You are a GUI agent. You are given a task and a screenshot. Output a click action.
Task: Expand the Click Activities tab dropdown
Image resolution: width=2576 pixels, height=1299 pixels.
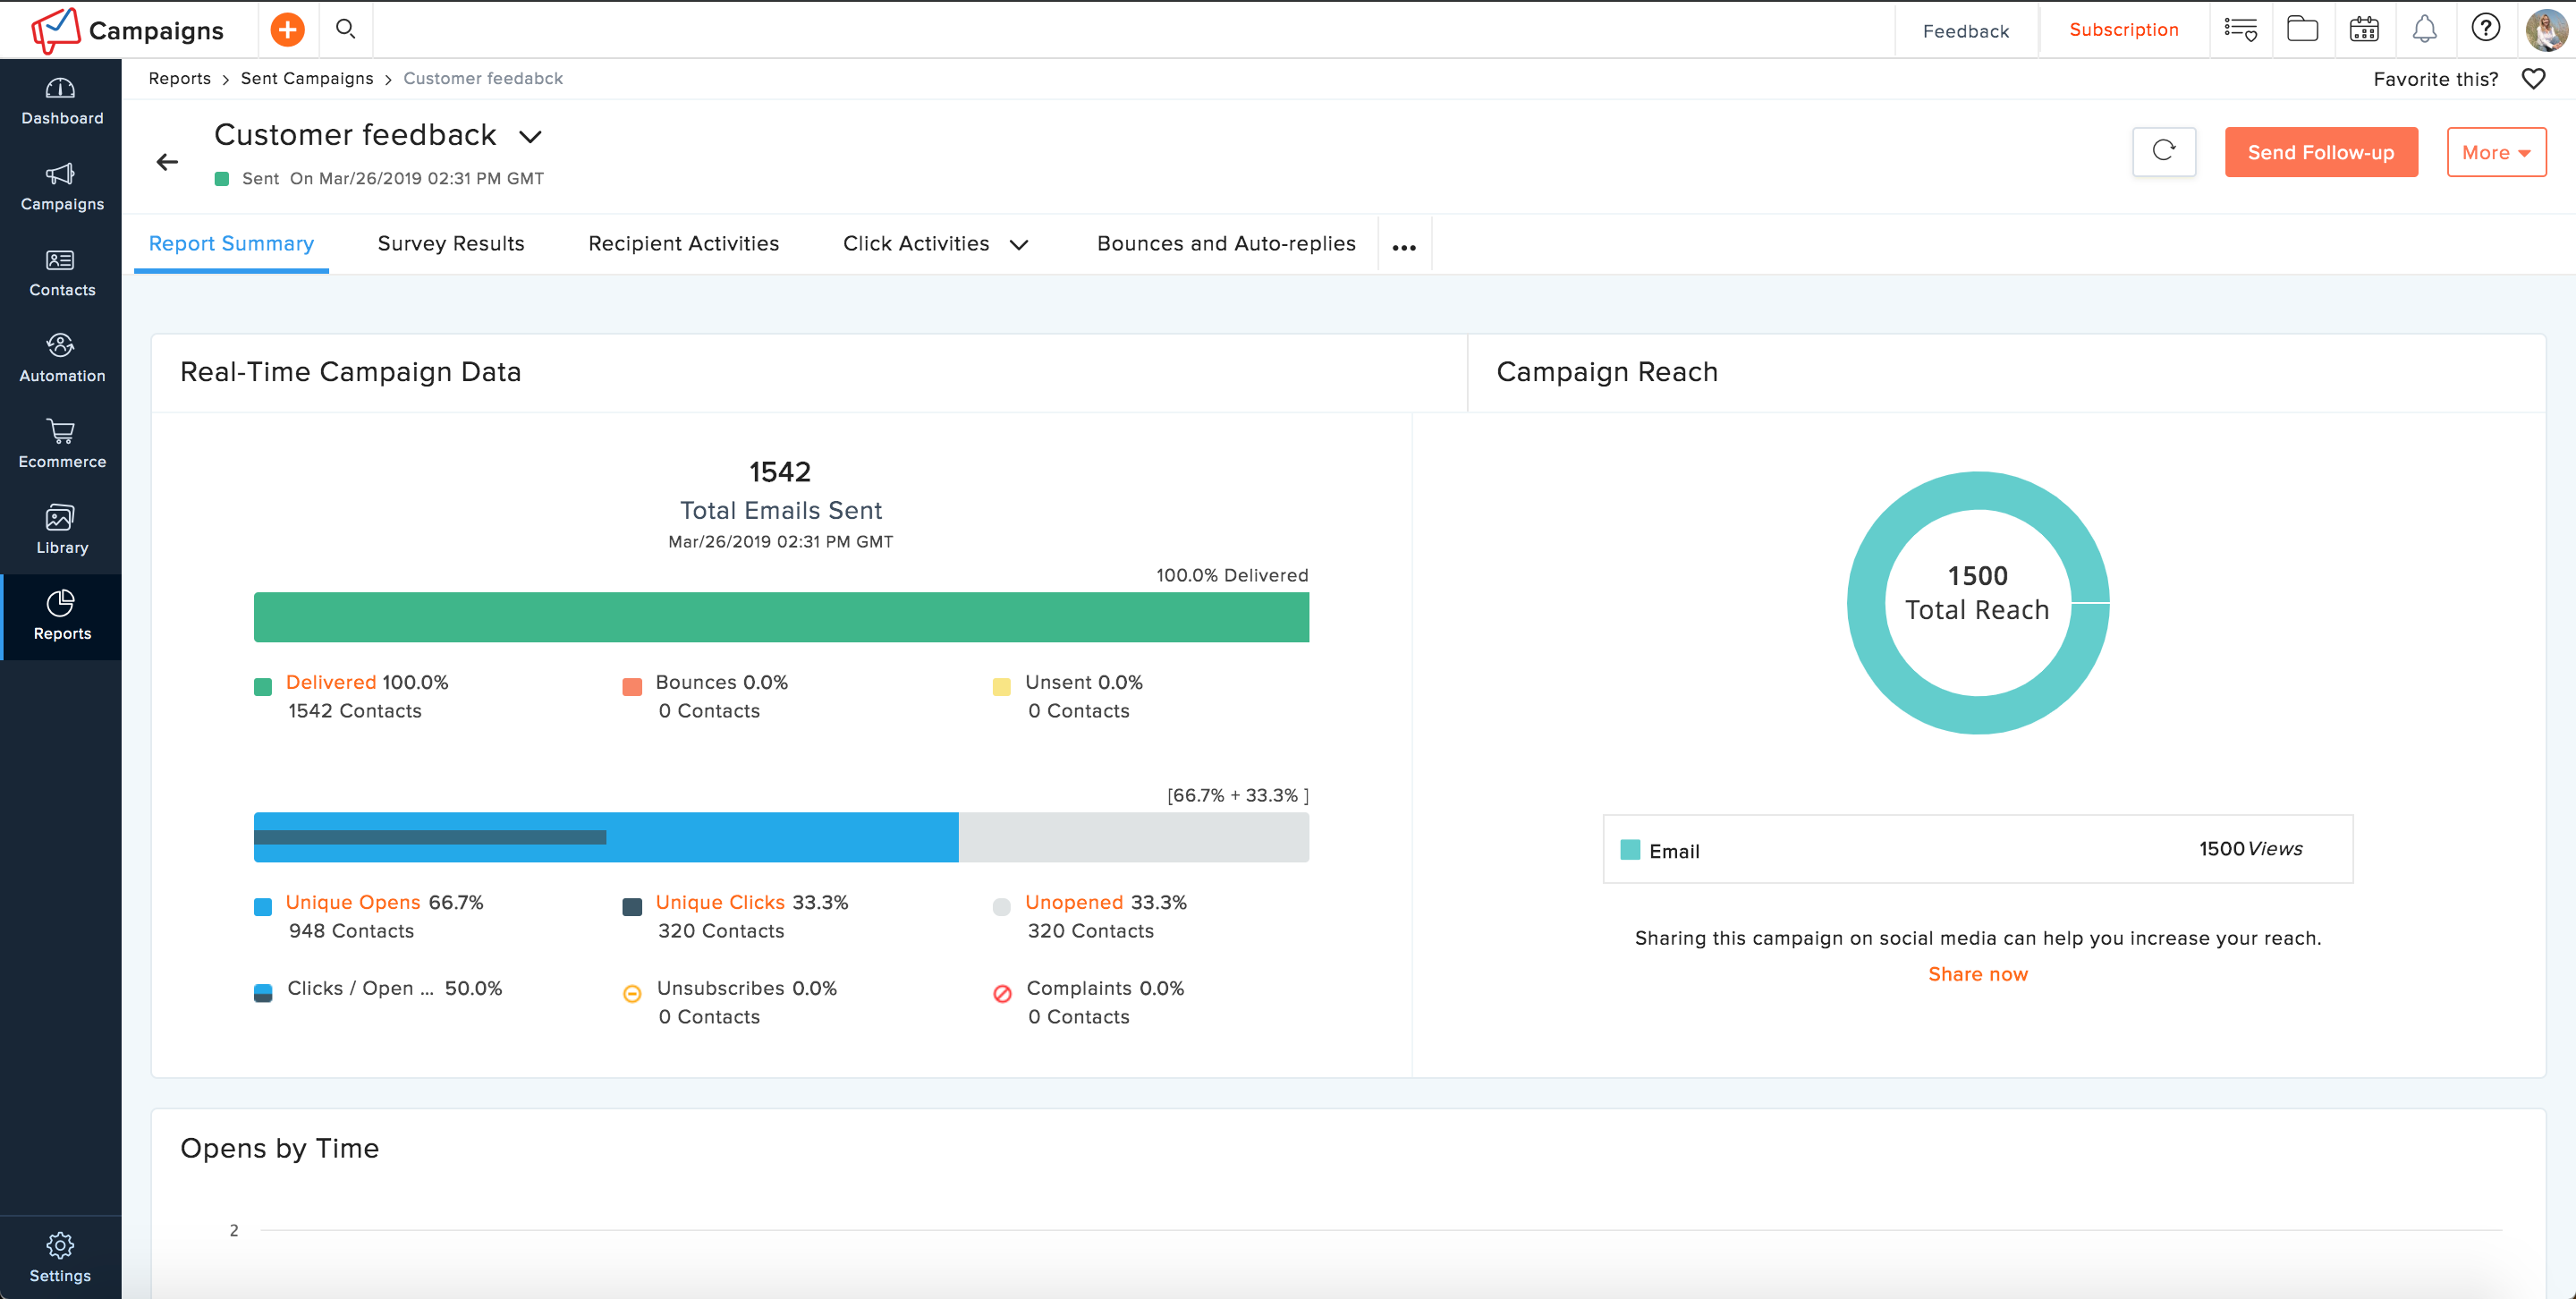[1019, 245]
